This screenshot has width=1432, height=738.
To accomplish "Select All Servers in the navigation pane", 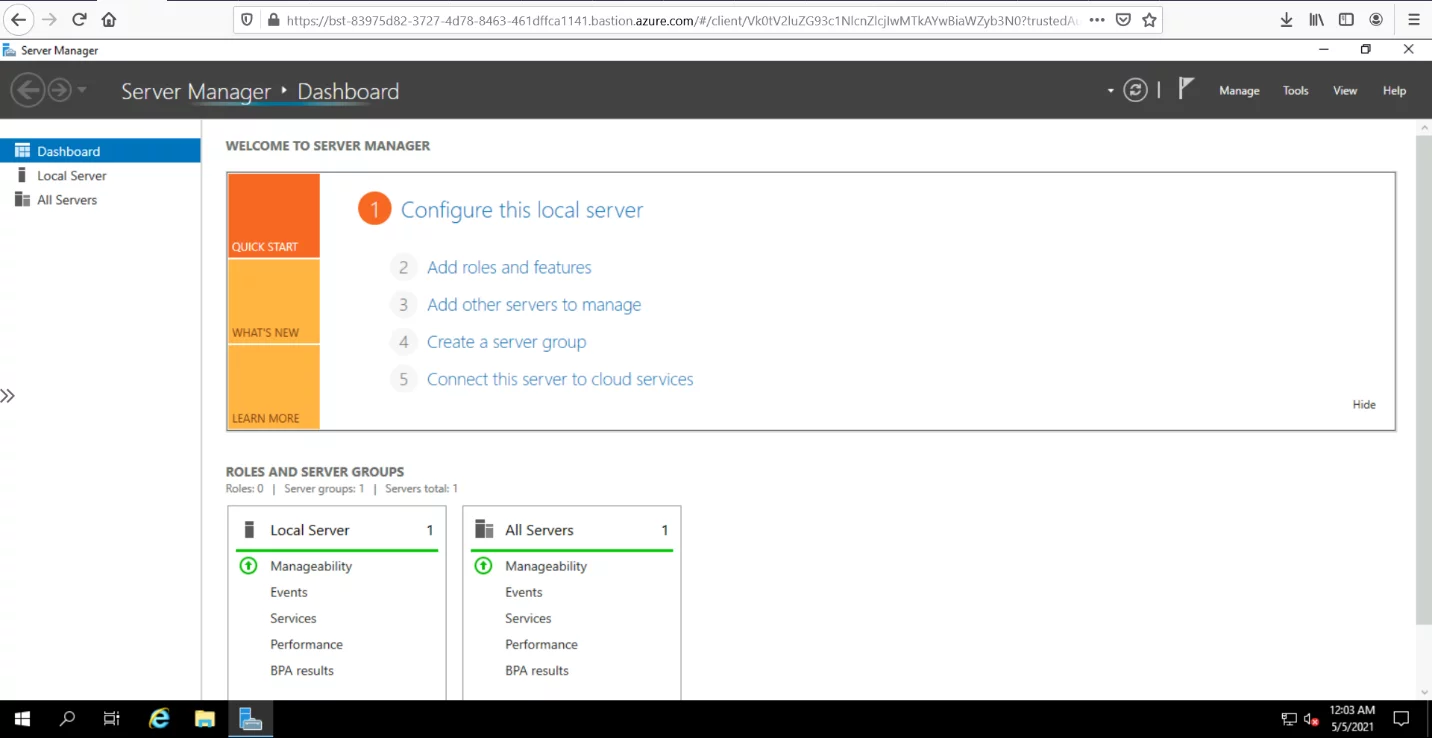I will pos(100,200).
